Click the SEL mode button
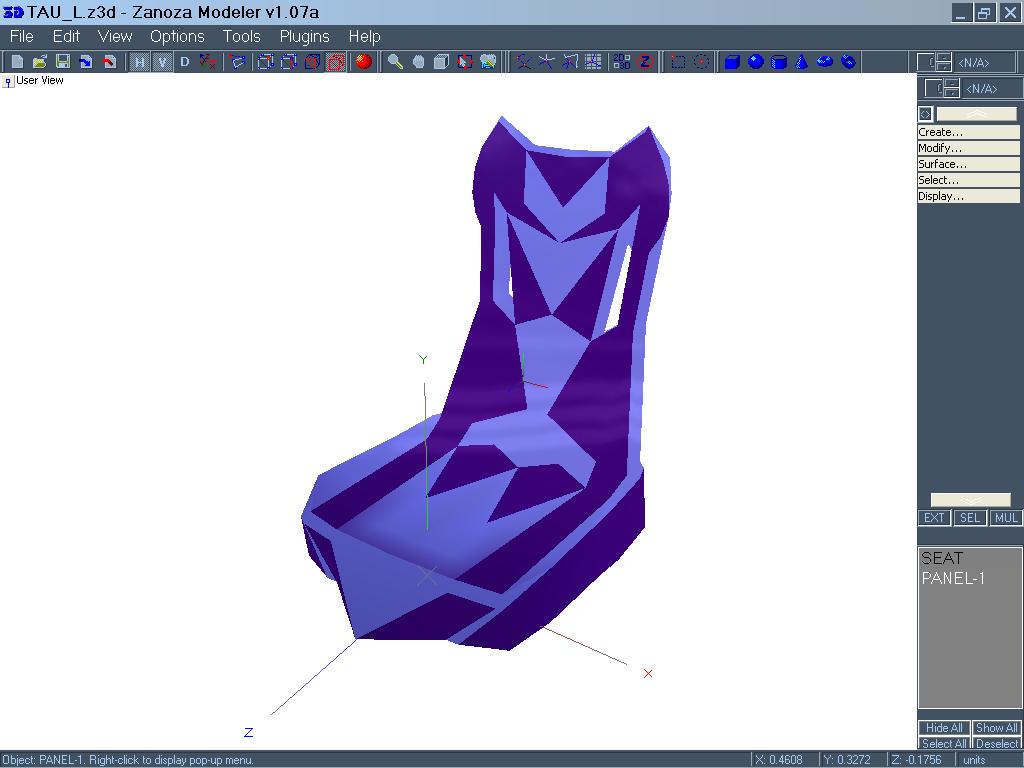 (x=969, y=518)
